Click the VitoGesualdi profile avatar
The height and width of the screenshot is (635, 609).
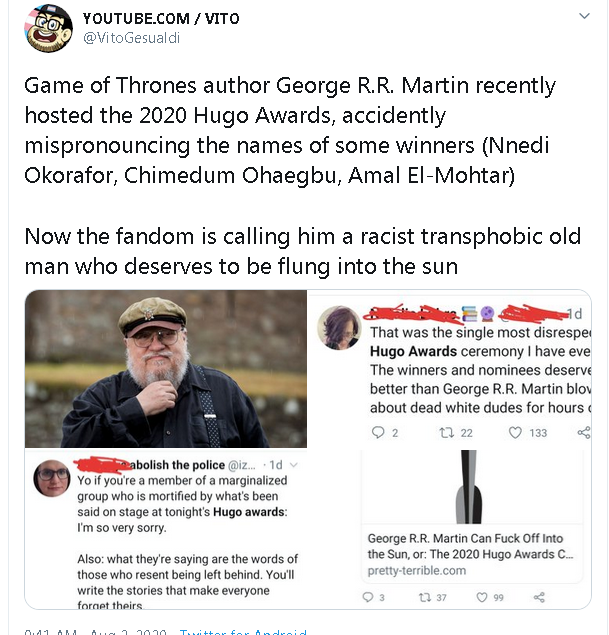48,29
